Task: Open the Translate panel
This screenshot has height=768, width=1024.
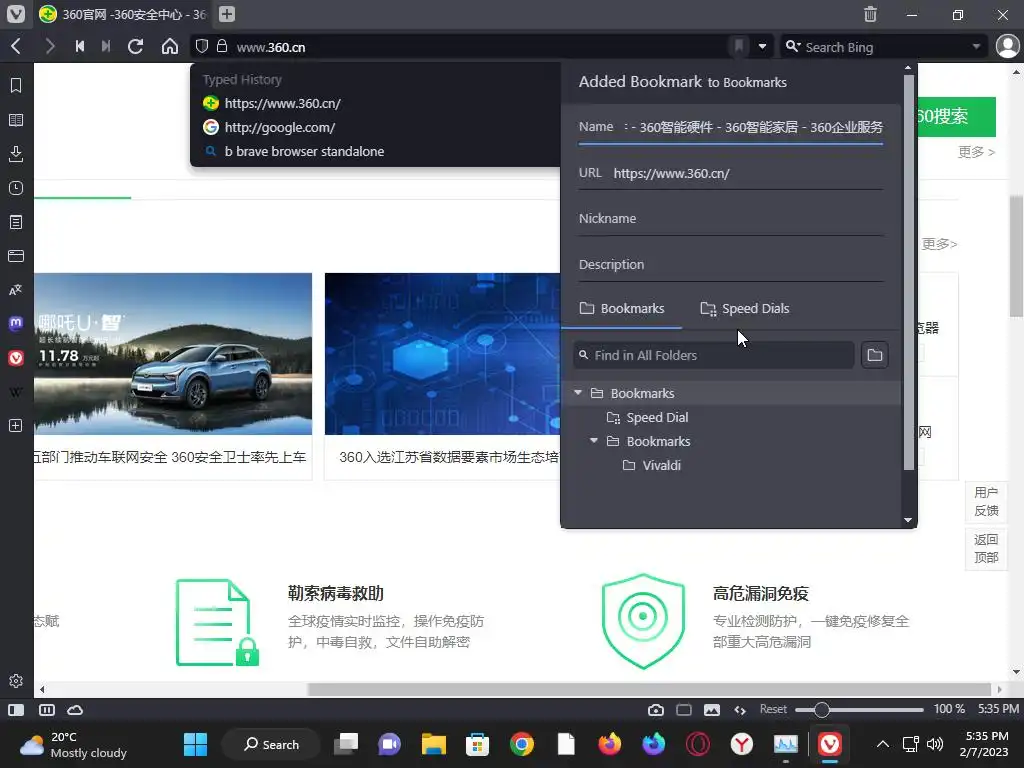Action: coord(16,290)
